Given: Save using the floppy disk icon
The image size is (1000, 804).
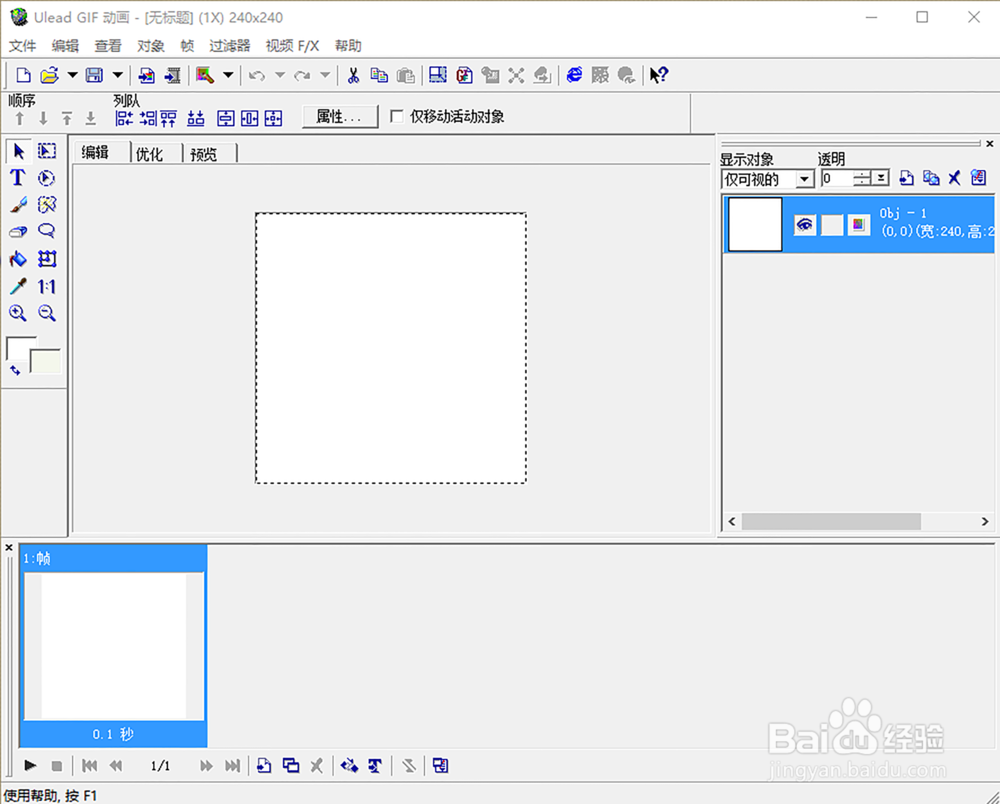Looking at the screenshot, I should pyautogui.click(x=94, y=75).
